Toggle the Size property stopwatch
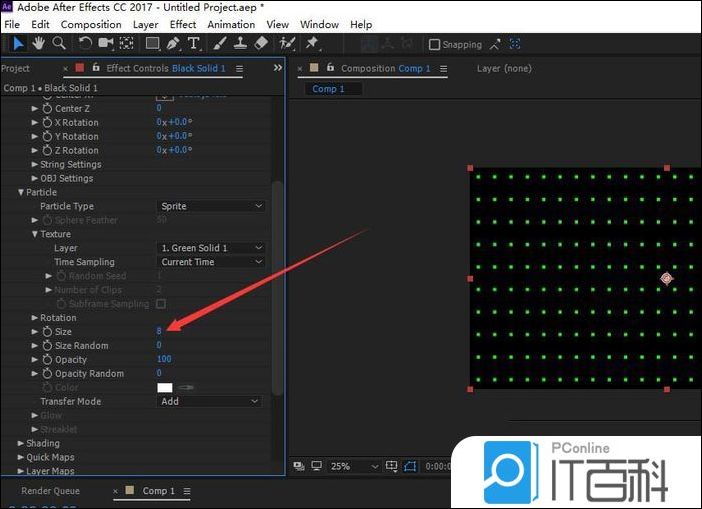Screen dimensions: 702x509 click(47, 332)
